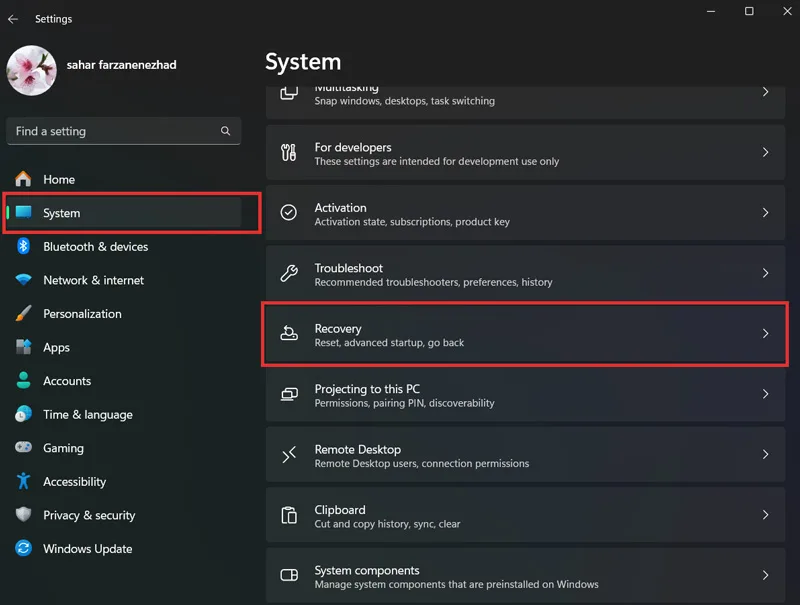Click the back arrow in Settings
The height and width of the screenshot is (605, 800).
click(13, 19)
